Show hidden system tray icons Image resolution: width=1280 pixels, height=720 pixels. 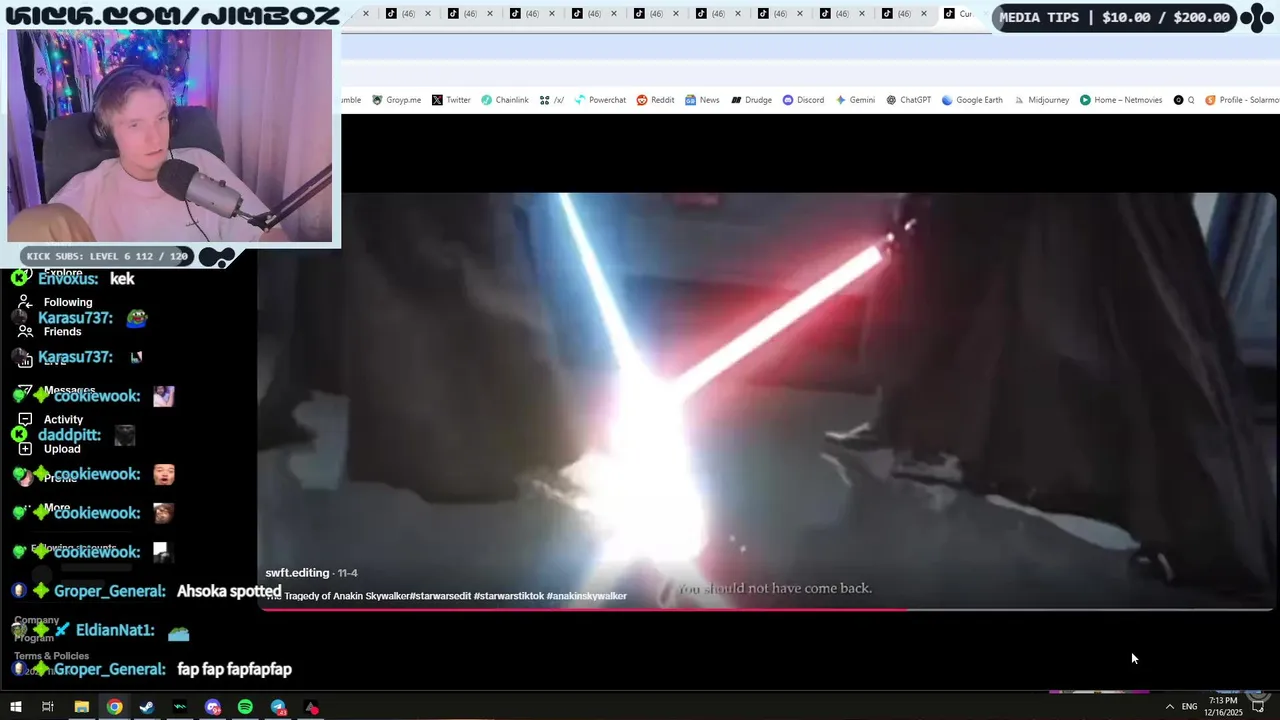point(1169,707)
